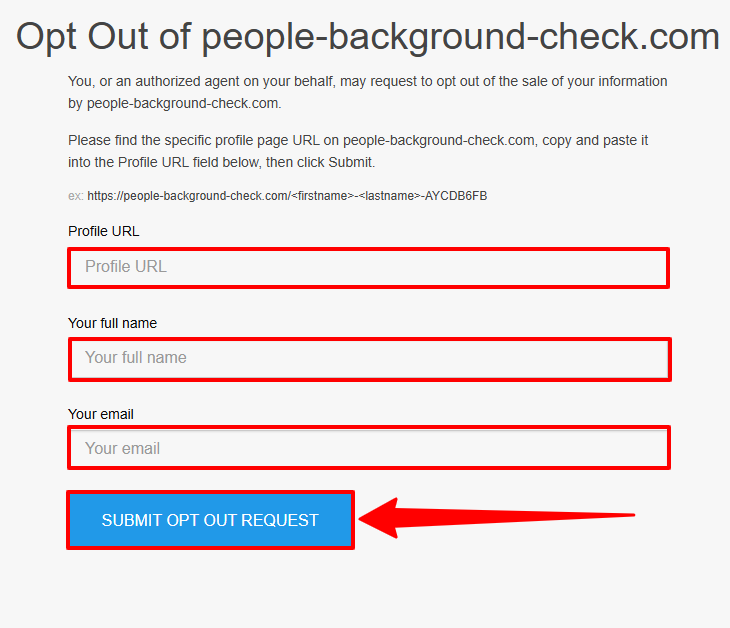Viewport: 730px width, 628px height.
Task: Click the gray "ex:" prefix text
Action: coord(75,196)
